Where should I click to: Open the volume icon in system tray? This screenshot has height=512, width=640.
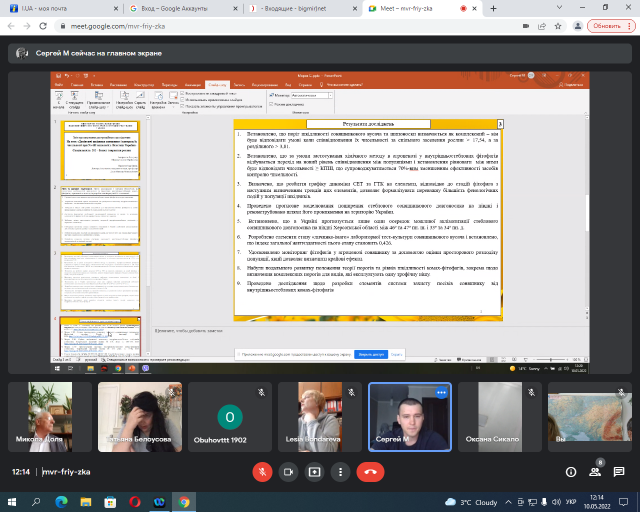tap(556, 502)
